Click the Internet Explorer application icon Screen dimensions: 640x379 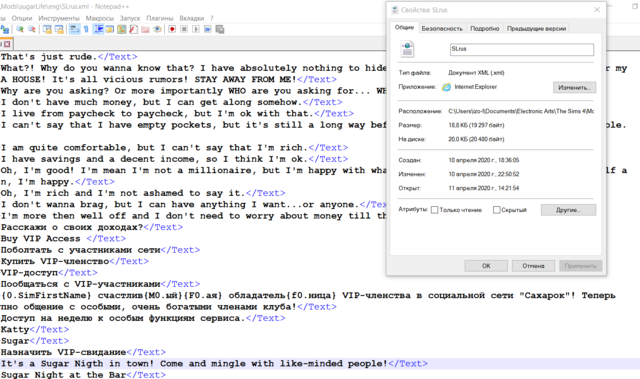[447, 87]
